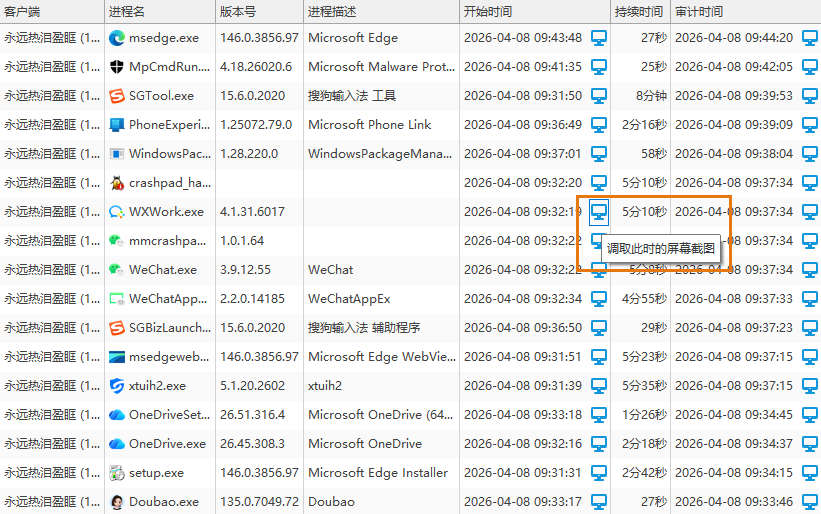
Task: Sort by the 客户端 column header
Action: pyautogui.click(x=52, y=12)
